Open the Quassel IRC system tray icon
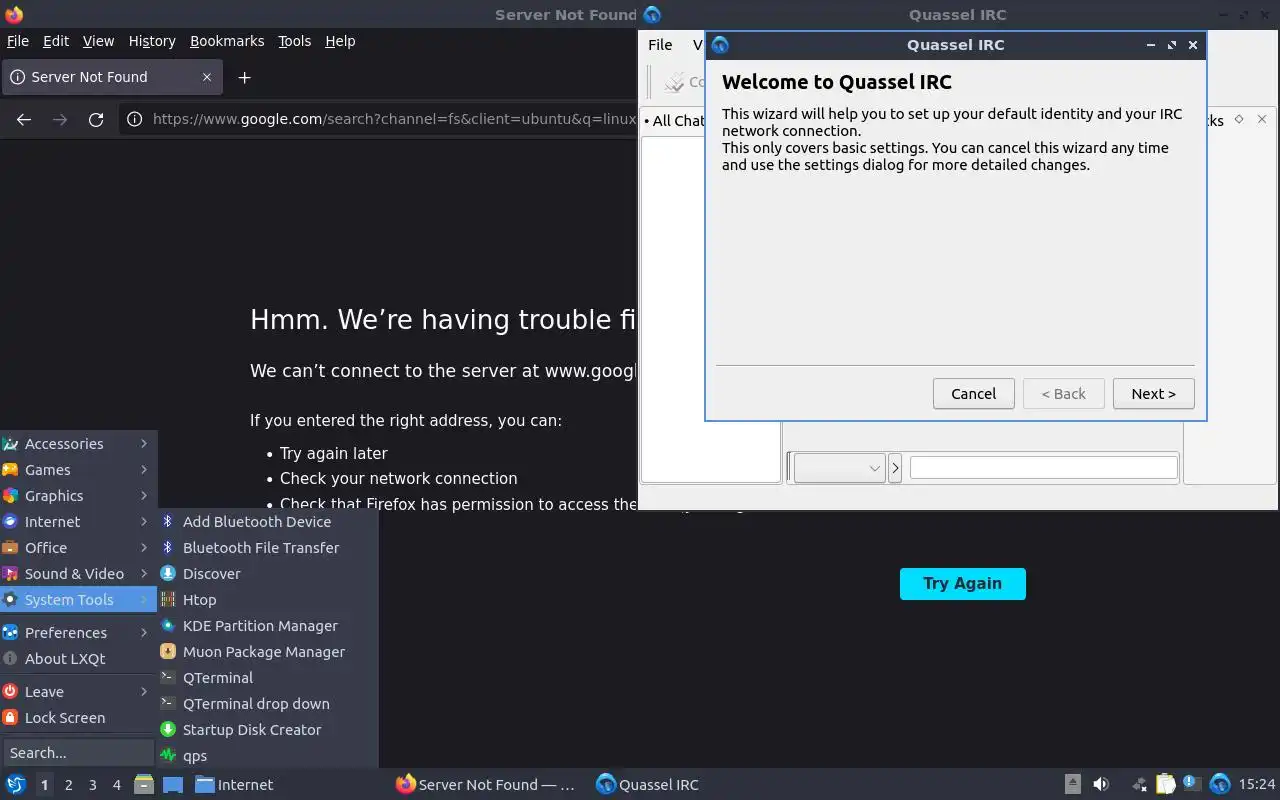This screenshot has width=1280, height=800. [1219, 784]
